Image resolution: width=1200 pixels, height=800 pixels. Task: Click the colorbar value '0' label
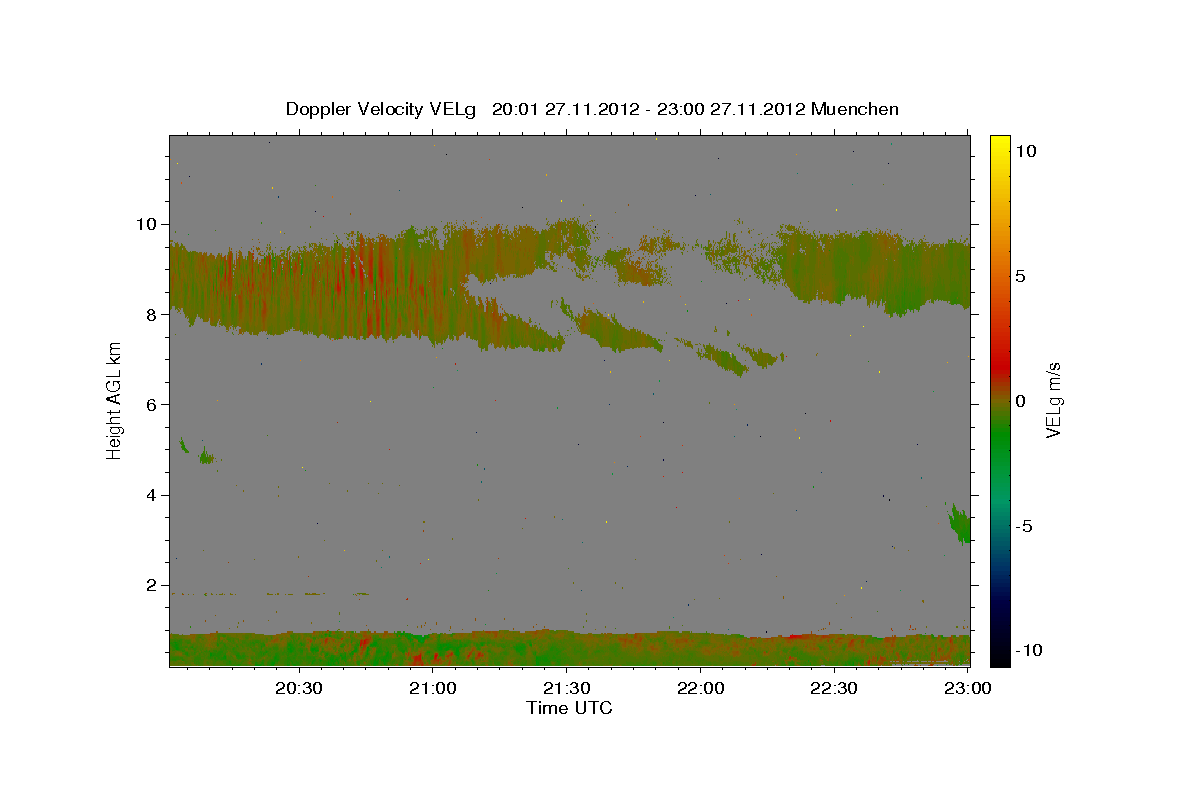(1021, 401)
